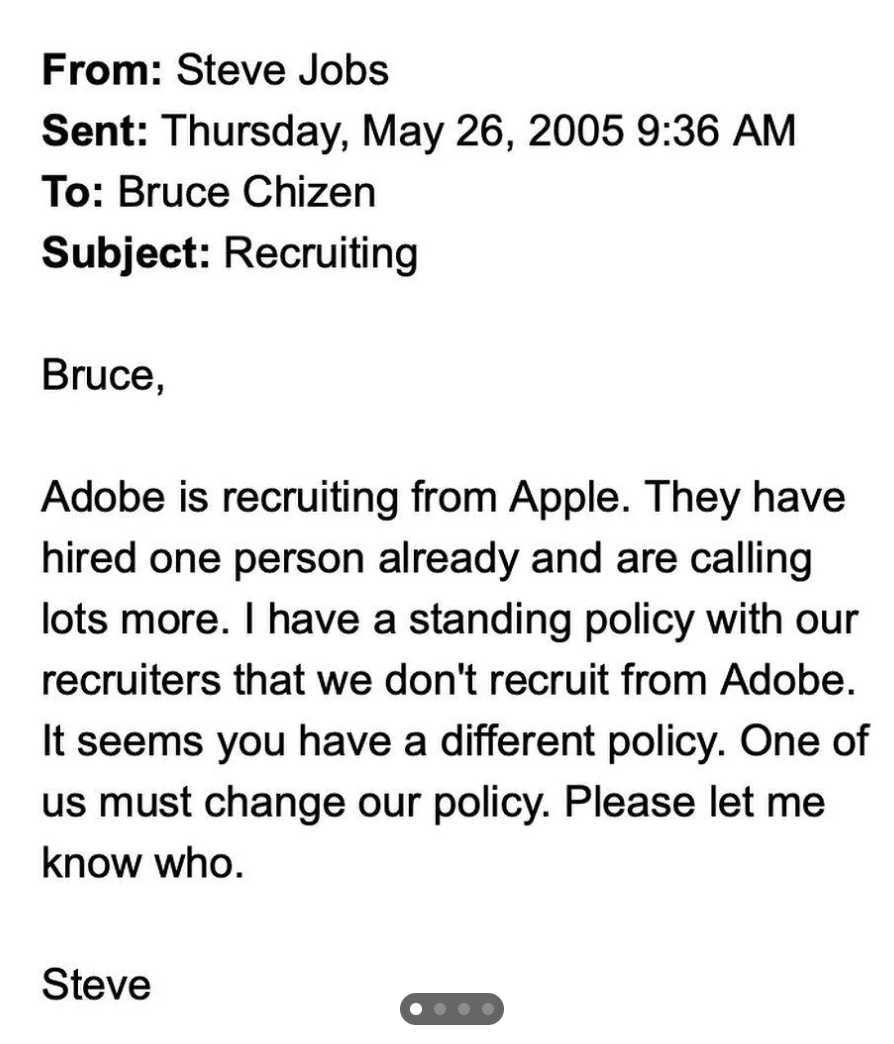Click the recipient name Bruce Chizen
The height and width of the screenshot is (1044, 894).
(x=247, y=191)
